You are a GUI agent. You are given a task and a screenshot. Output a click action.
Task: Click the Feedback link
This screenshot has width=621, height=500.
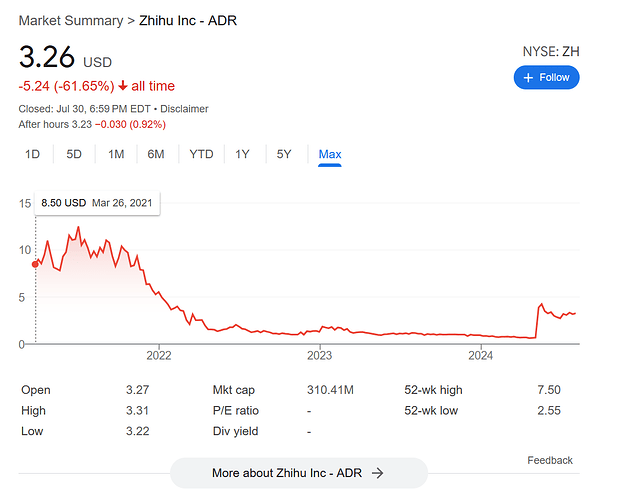[x=549, y=460]
